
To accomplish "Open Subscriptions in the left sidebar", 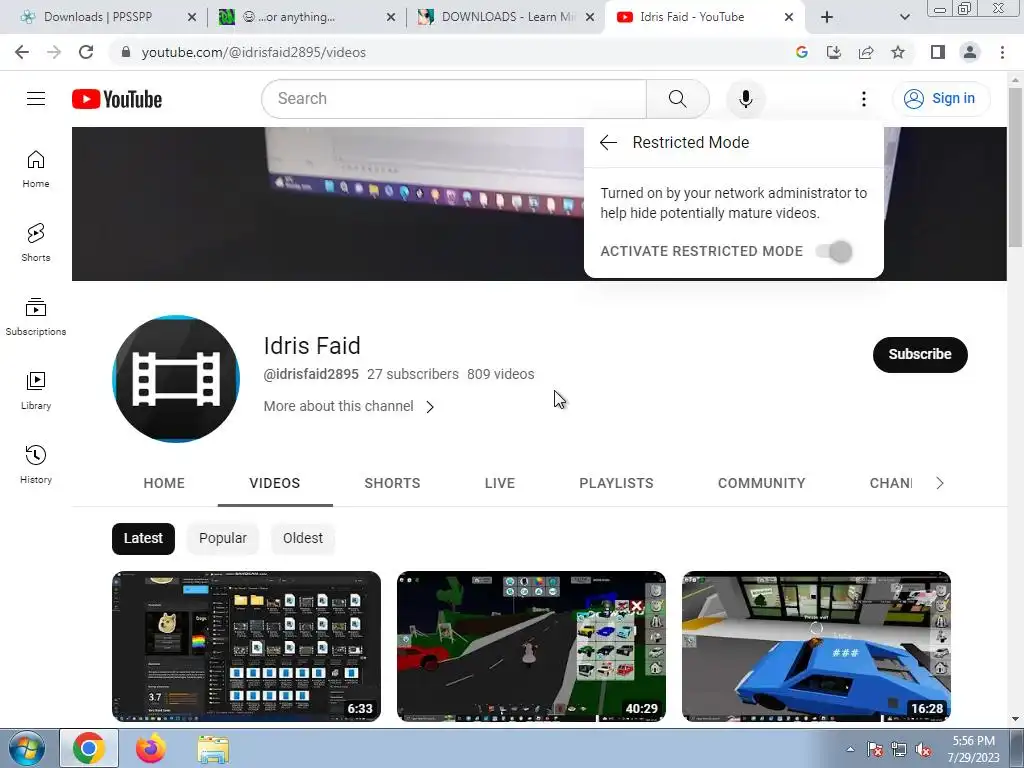I will (x=36, y=317).
